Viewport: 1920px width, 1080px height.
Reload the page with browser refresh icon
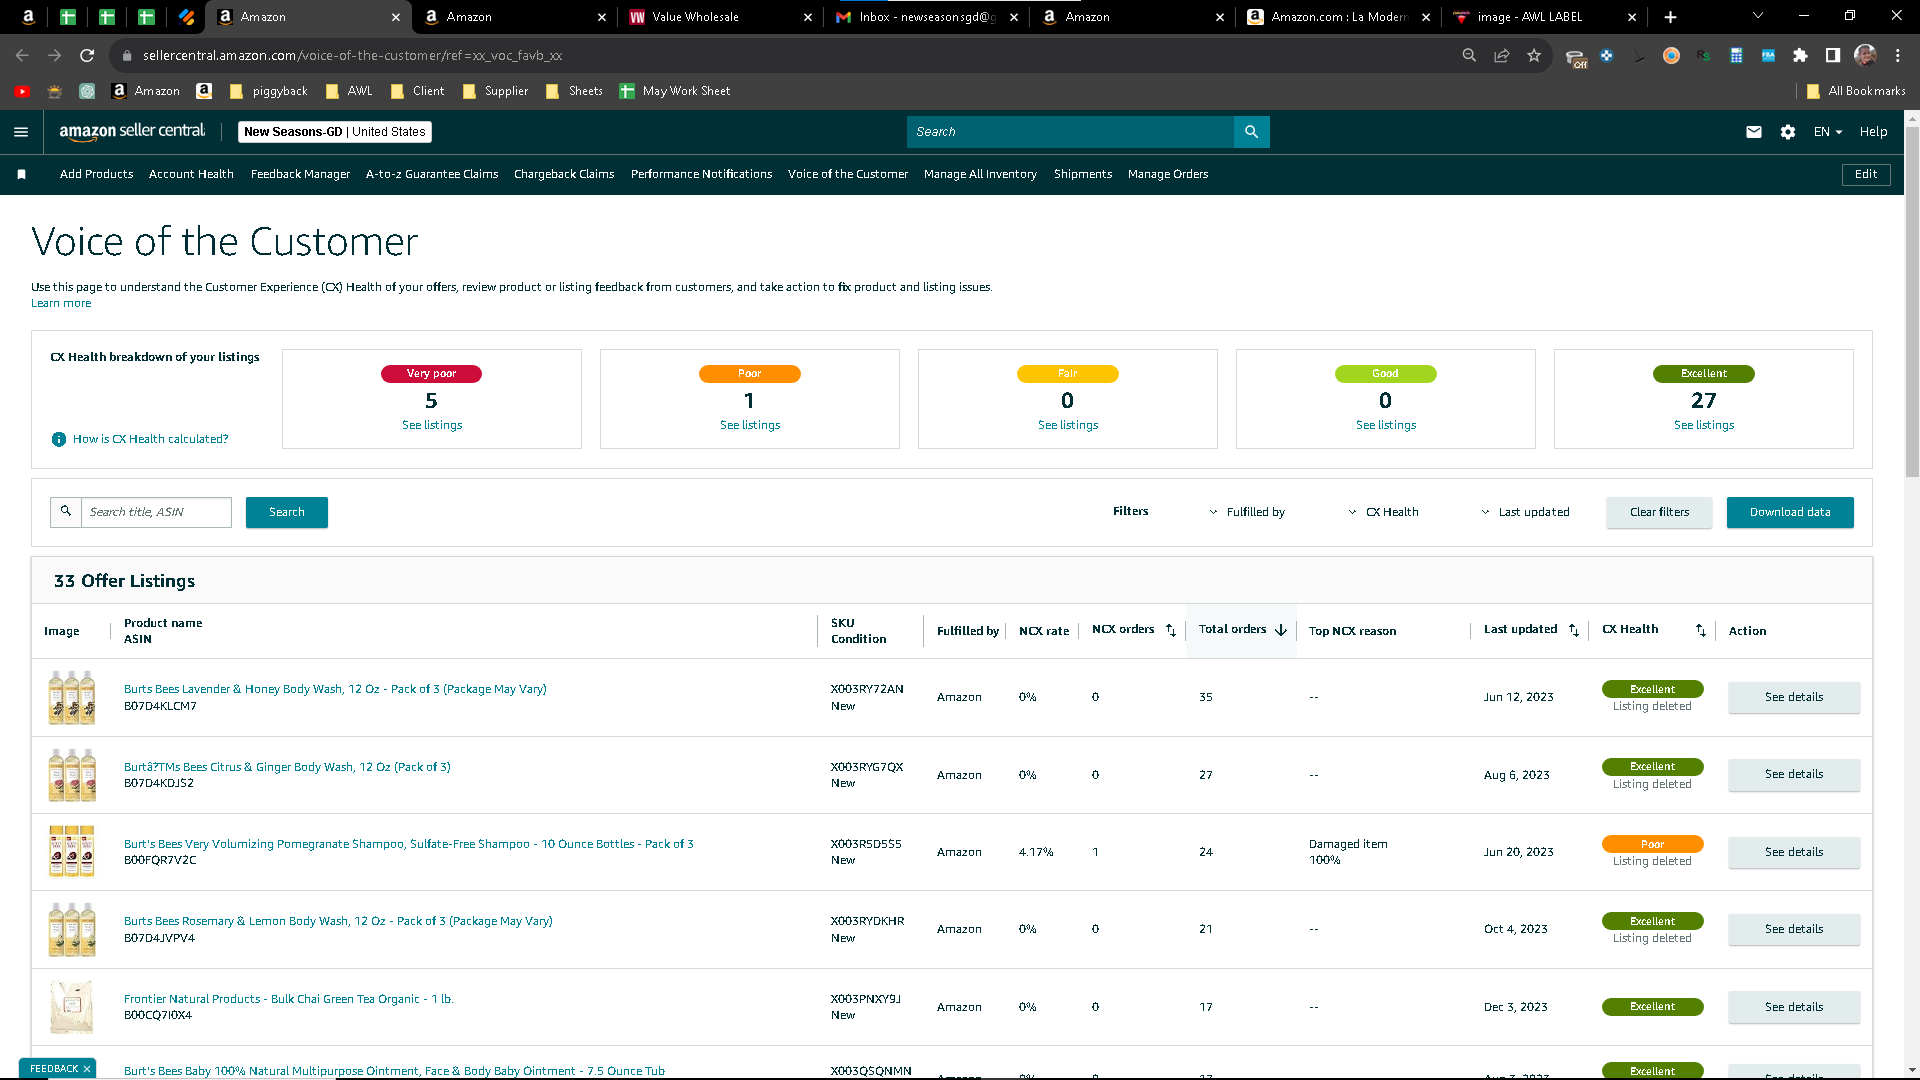click(x=87, y=56)
